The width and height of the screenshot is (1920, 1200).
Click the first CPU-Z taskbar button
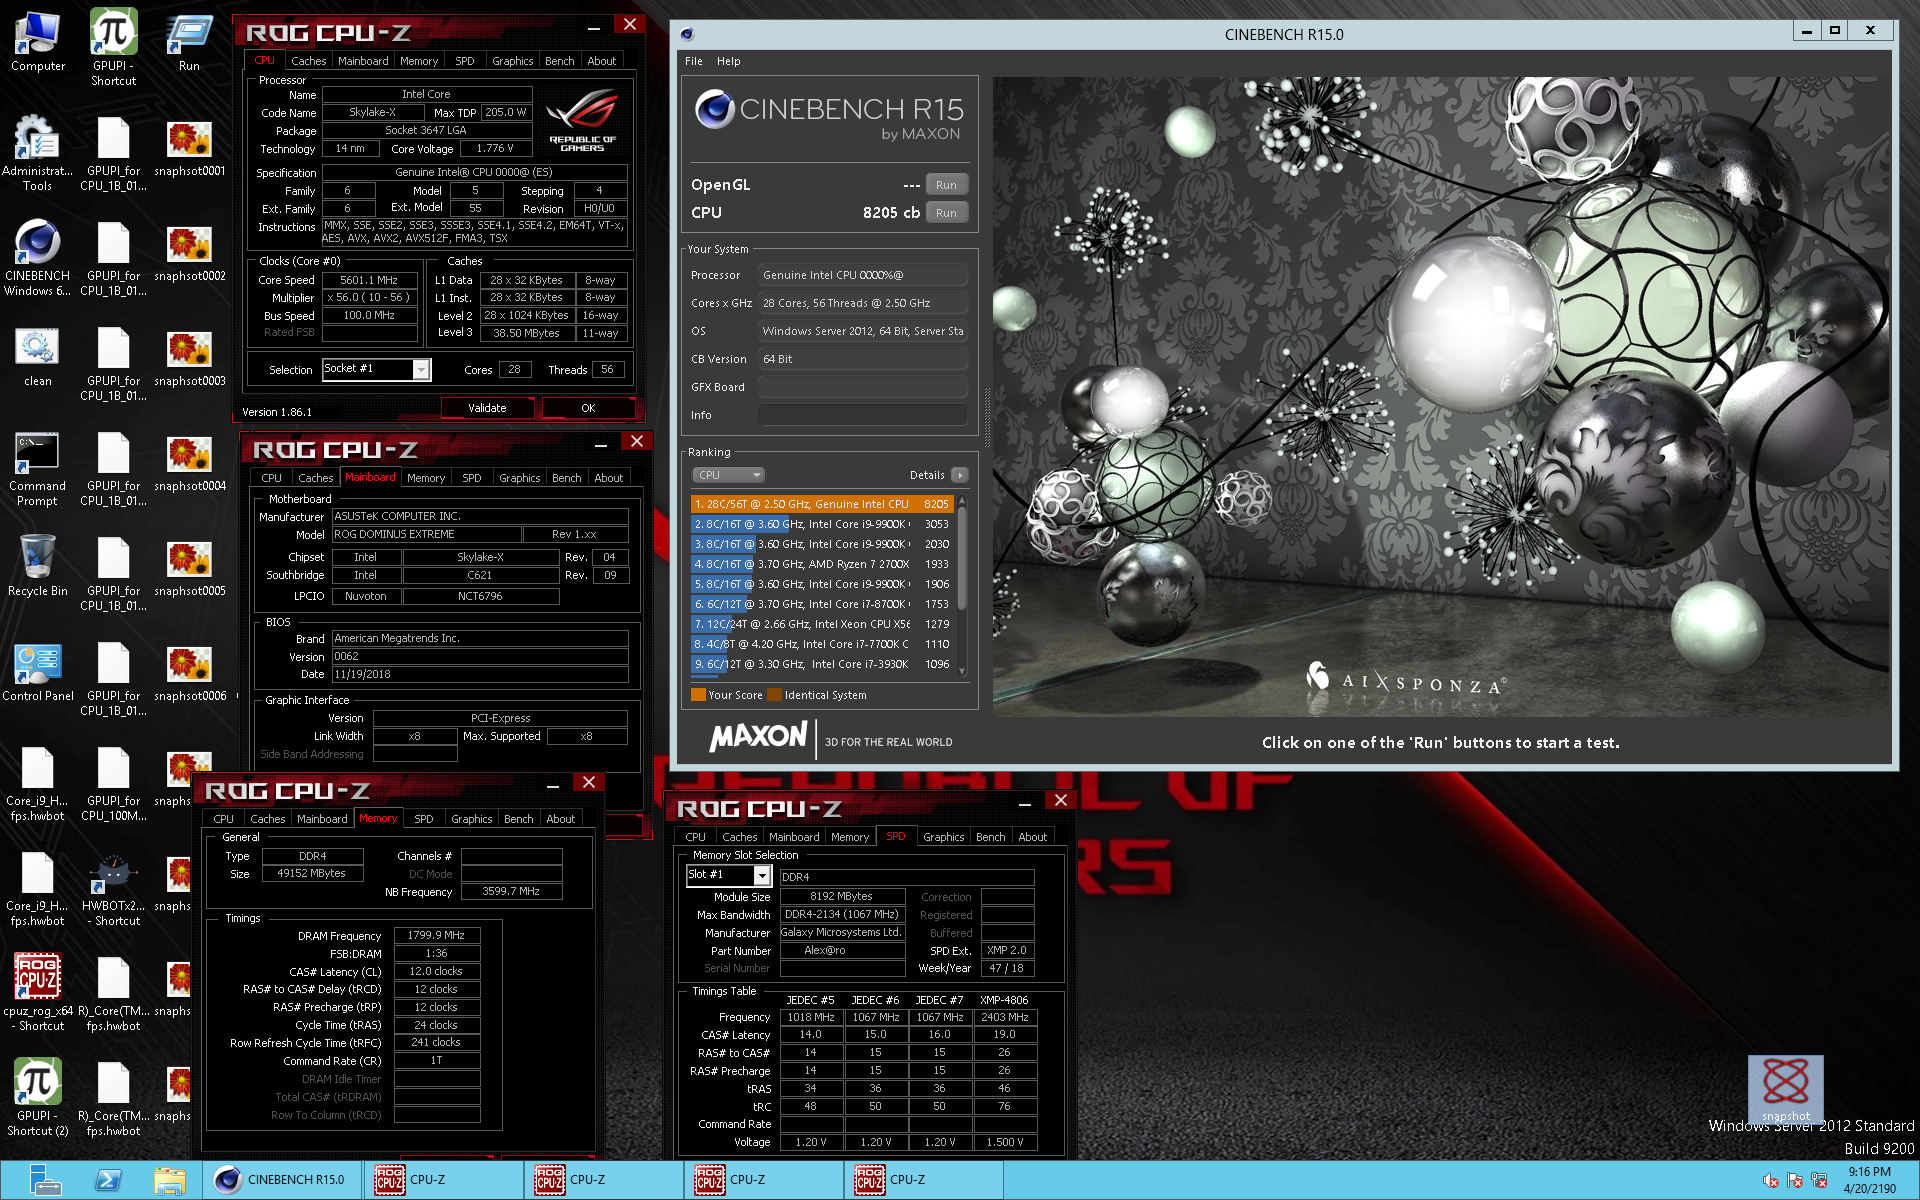pos(442,1180)
